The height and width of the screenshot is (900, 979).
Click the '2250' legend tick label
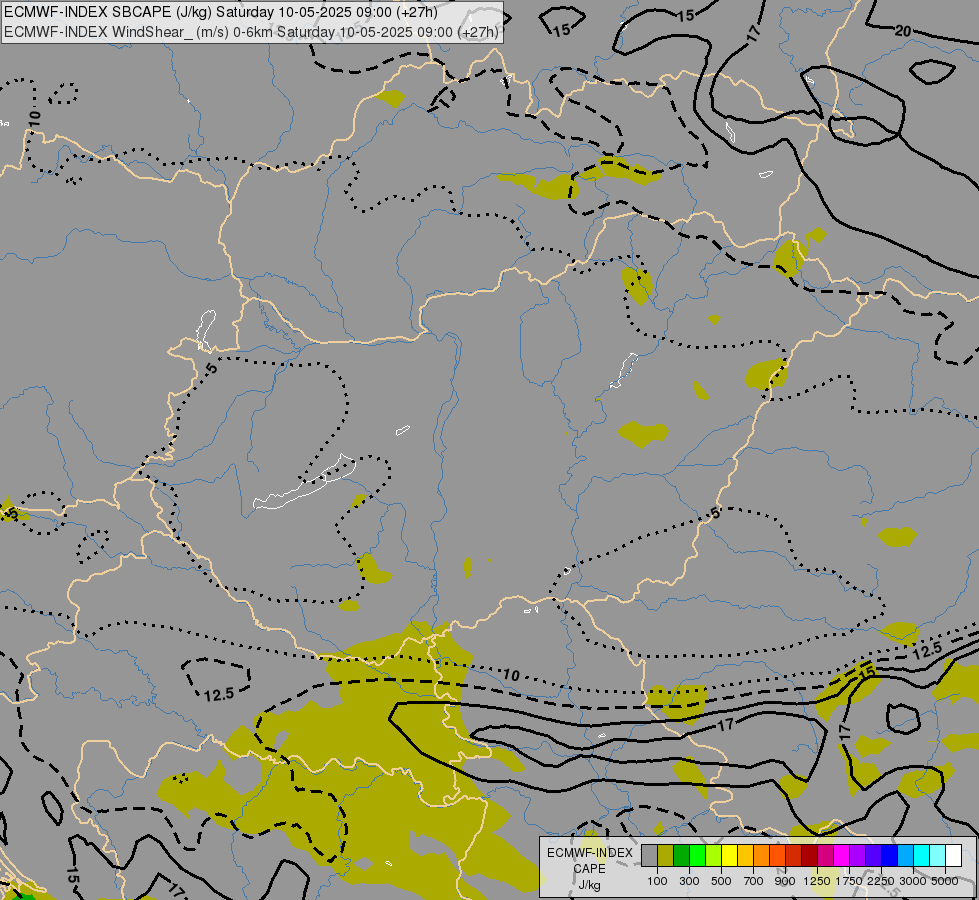point(881,881)
